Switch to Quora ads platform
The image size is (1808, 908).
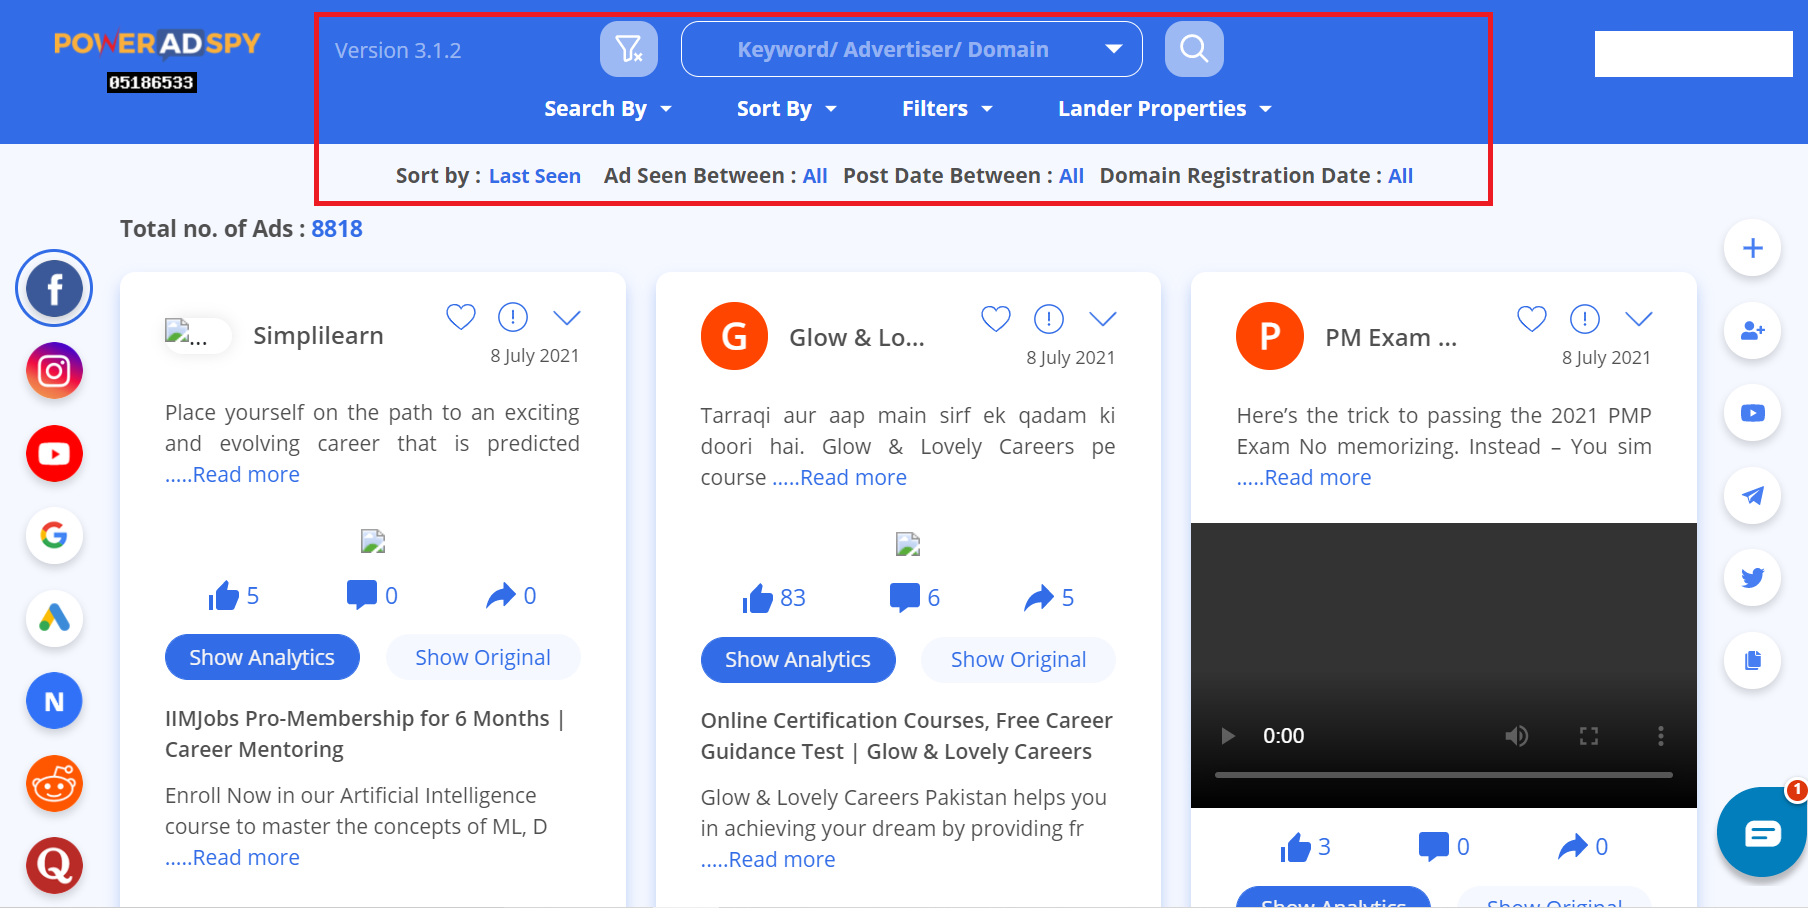(x=54, y=866)
